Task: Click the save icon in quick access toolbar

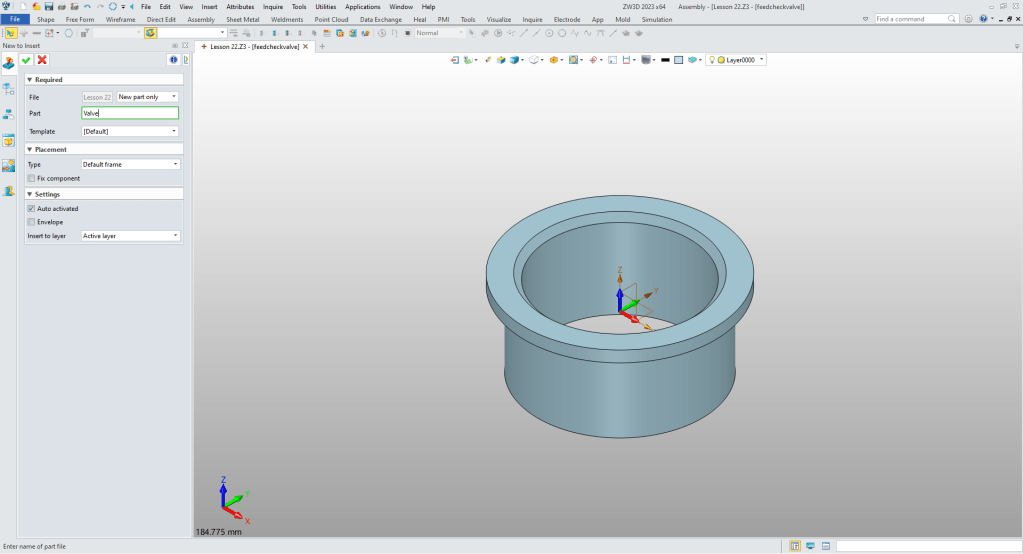Action: [x=48, y=7]
